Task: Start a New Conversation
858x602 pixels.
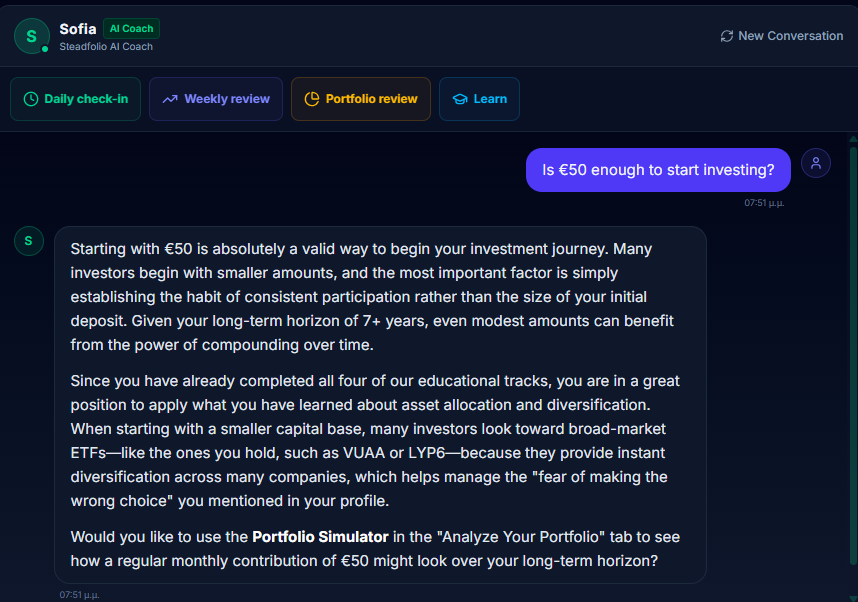Action: click(781, 36)
